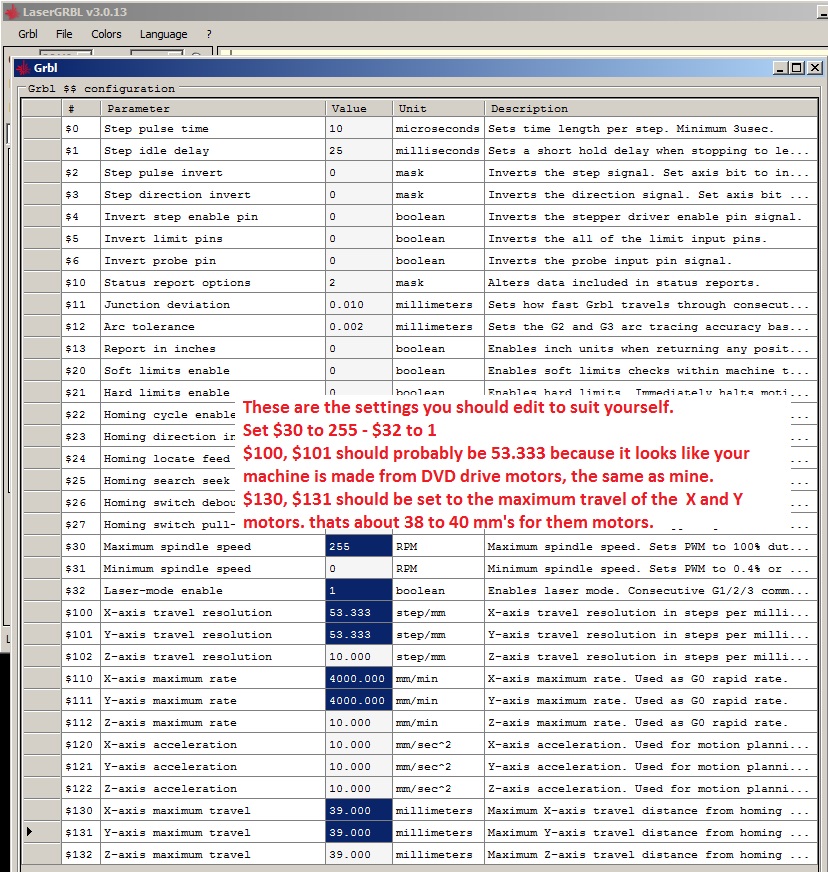Select the row header of $0
Viewport: 828px width, 872px height.
pyautogui.click(x=42, y=128)
